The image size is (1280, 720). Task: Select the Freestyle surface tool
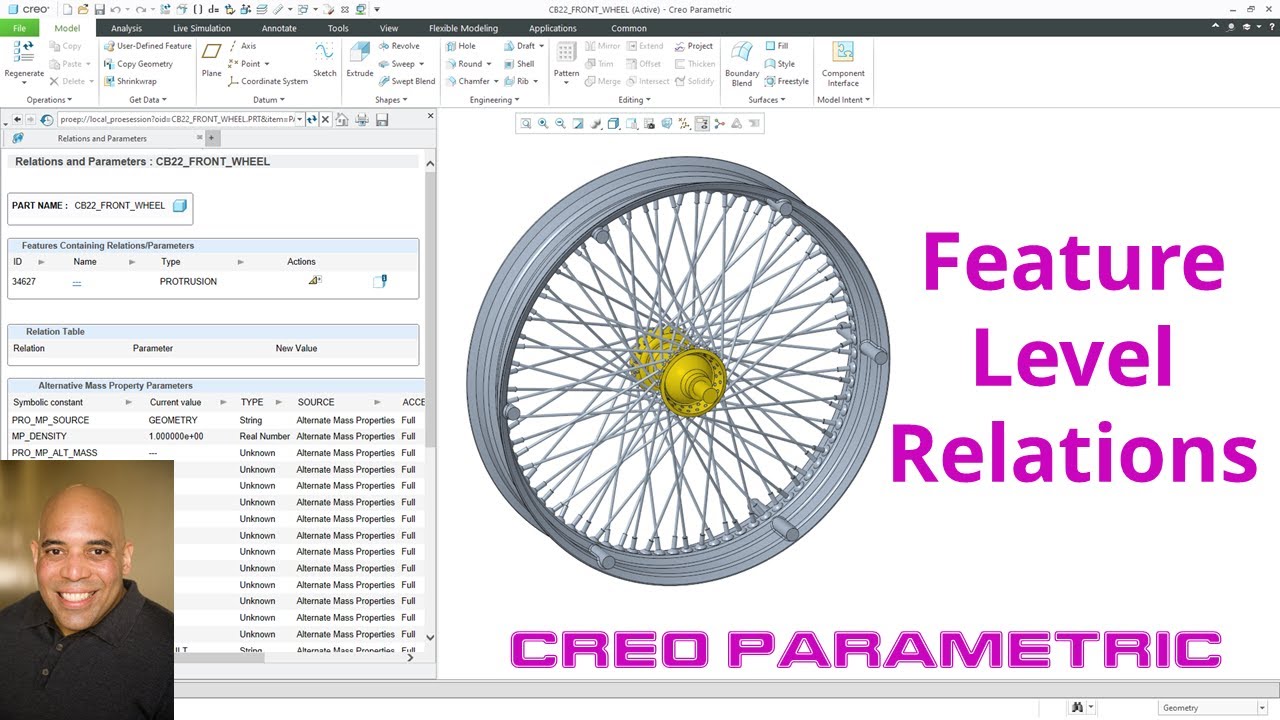786,82
